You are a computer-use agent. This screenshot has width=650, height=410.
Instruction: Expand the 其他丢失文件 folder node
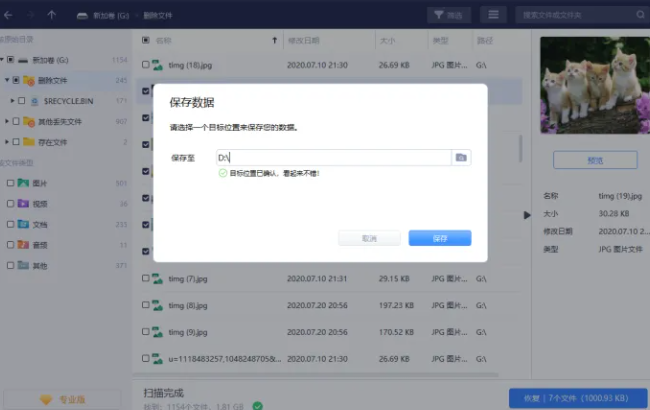pyautogui.click(x=5, y=121)
